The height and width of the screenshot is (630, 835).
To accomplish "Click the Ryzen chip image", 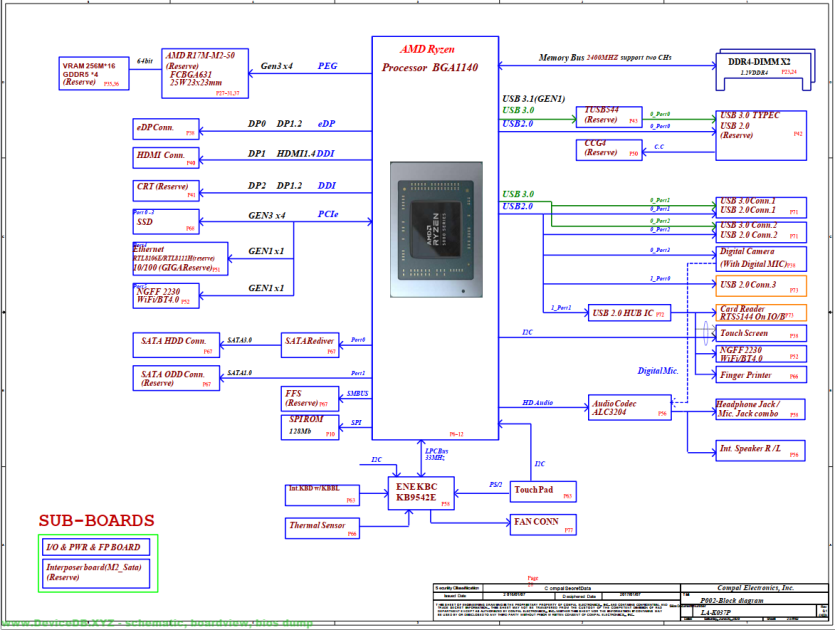I will pyautogui.click(x=437, y=230).
